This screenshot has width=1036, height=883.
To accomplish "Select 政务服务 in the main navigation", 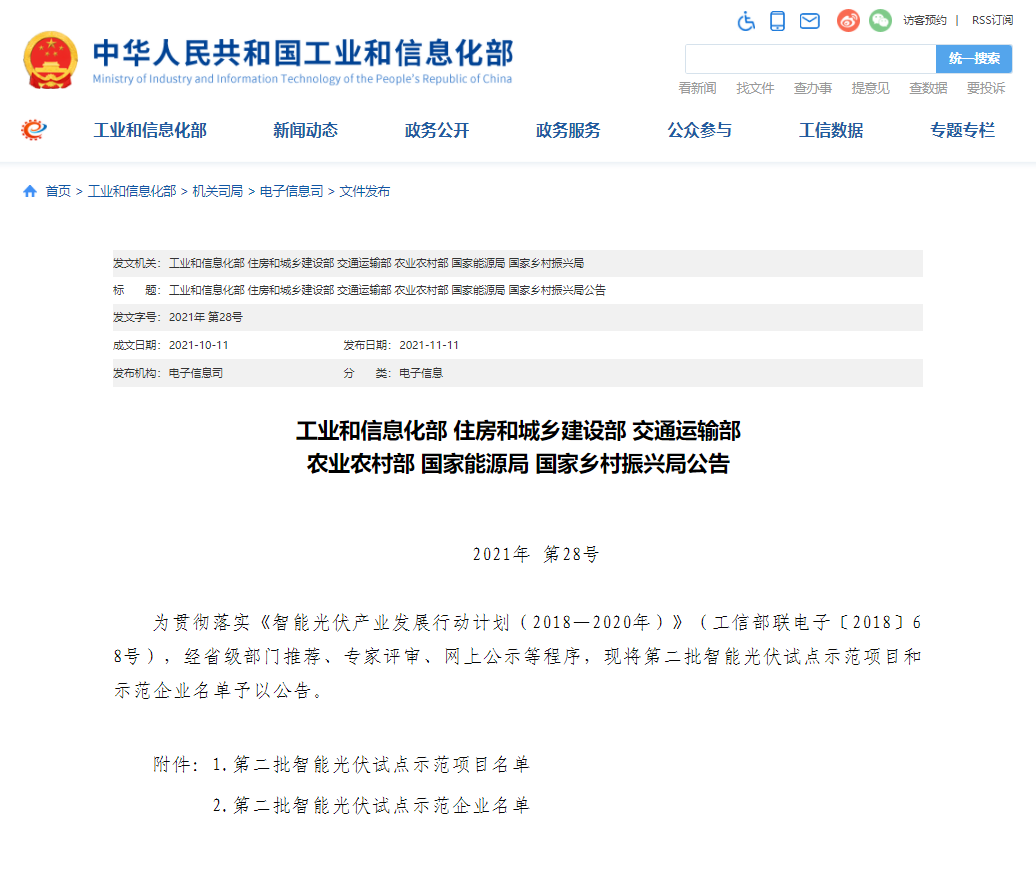I will [568, 130].
